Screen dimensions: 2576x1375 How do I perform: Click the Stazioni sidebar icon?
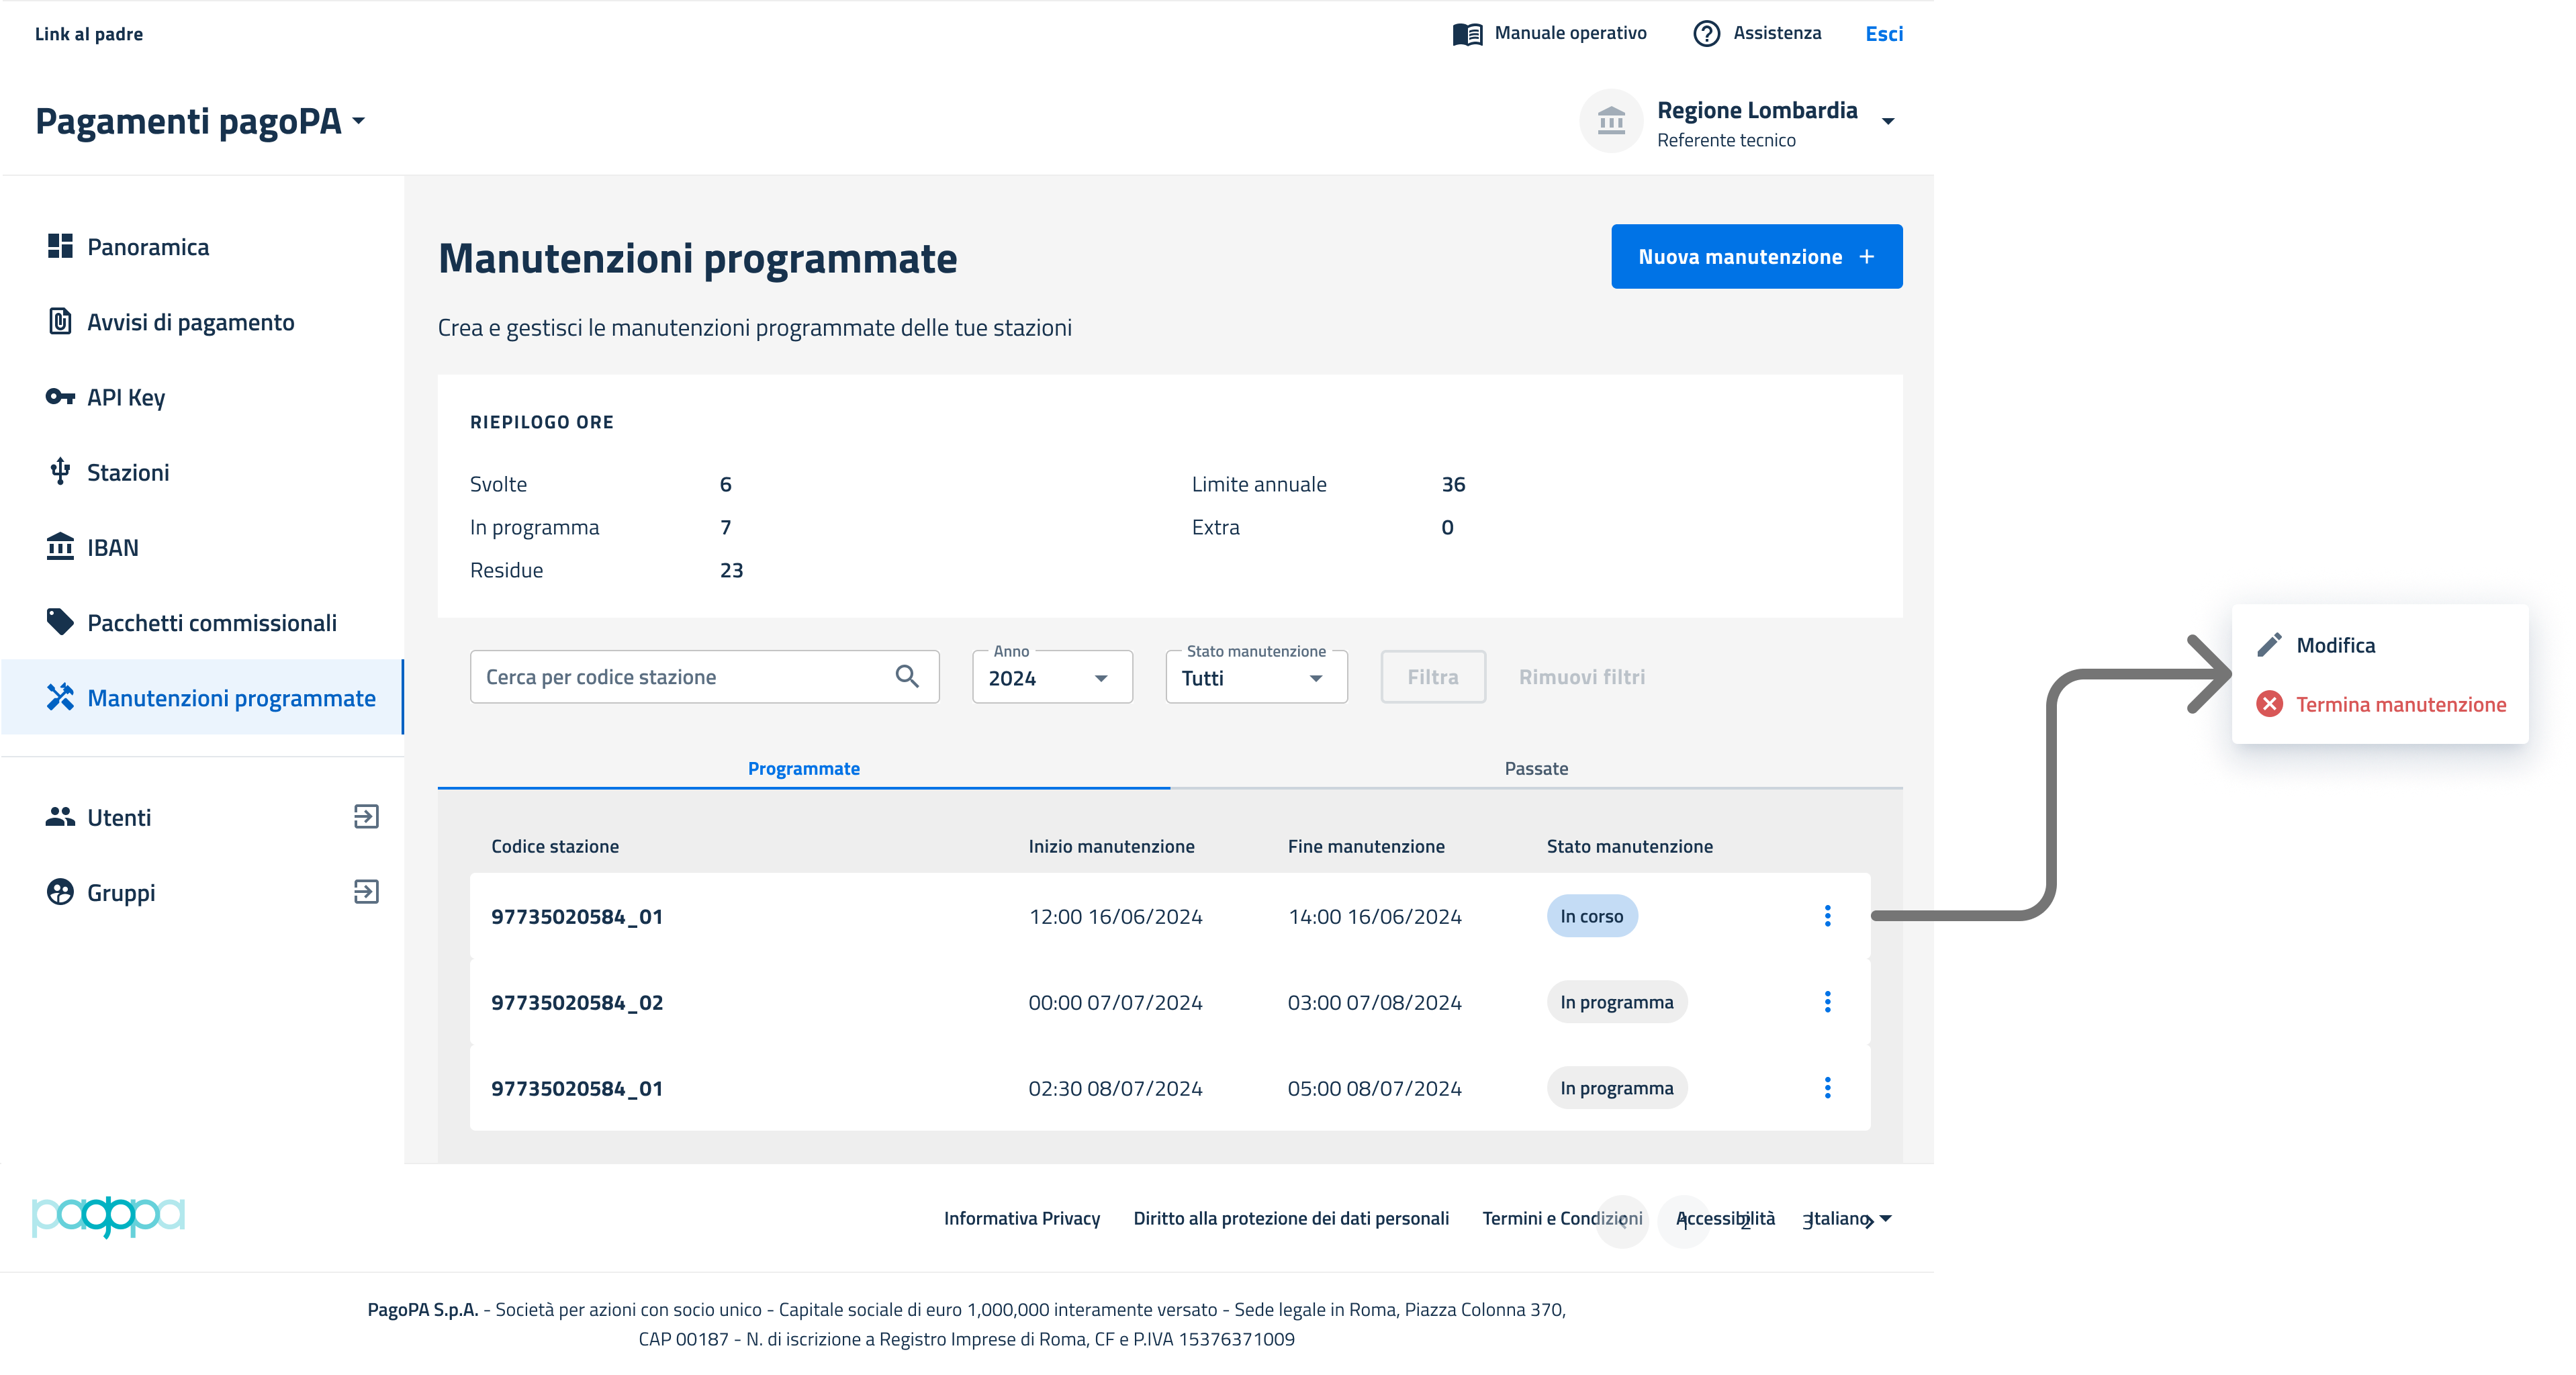pos(60,472)
